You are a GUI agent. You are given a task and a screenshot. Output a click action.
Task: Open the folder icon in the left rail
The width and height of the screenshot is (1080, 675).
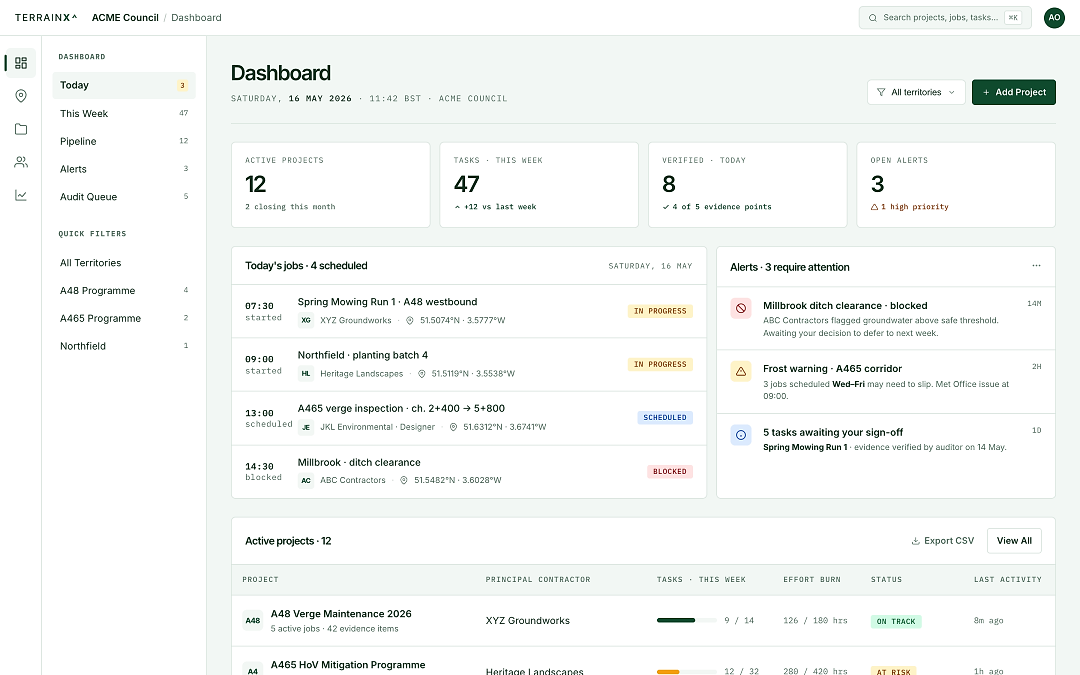coord(21,129)
